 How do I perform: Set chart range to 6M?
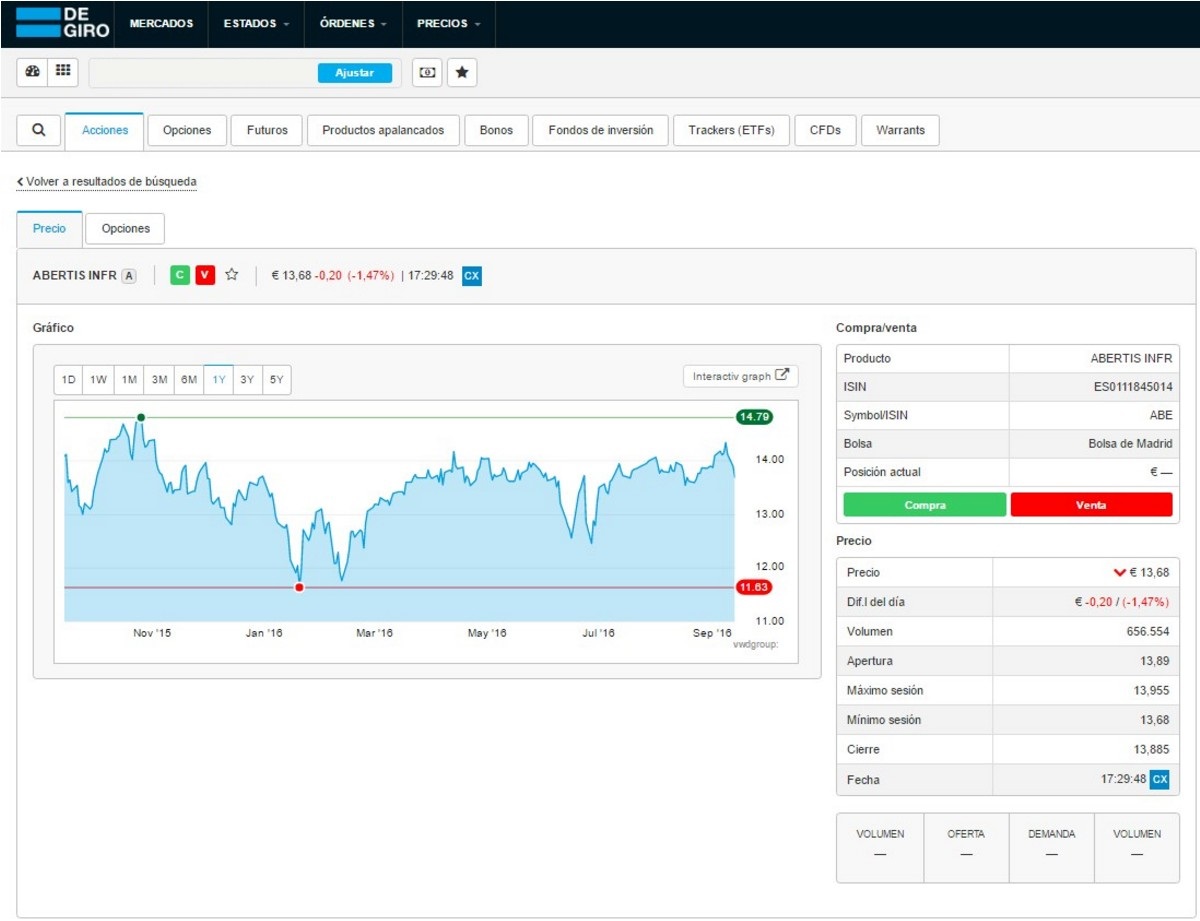pos(189,380)
